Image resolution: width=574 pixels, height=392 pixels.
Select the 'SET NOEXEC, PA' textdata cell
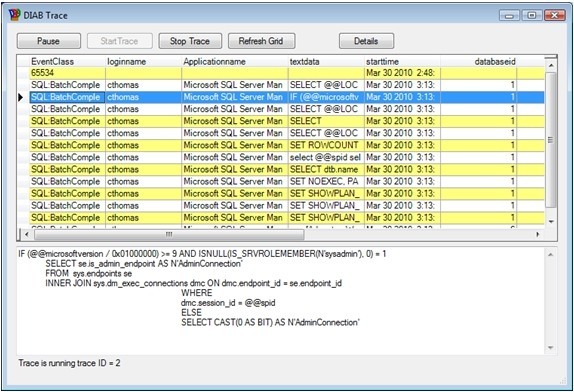[x=326, y=182]
